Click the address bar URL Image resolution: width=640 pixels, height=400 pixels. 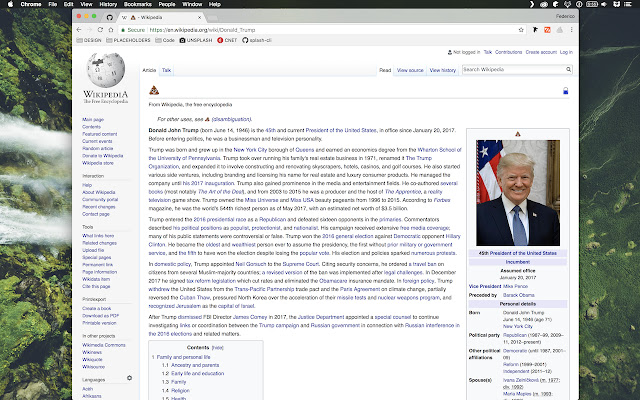[x=202, y=30]
